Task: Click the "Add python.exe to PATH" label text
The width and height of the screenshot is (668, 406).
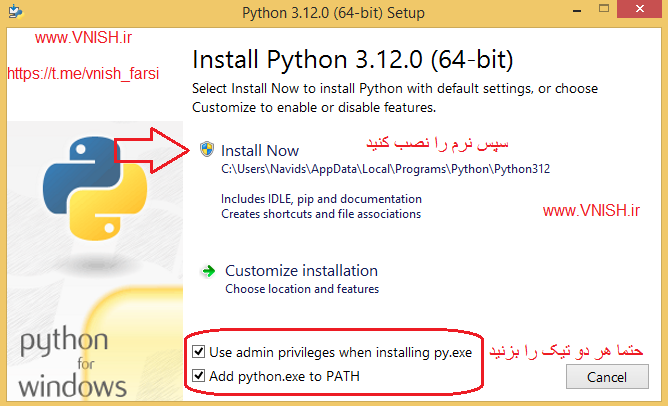Action: [x=284, y=376]
